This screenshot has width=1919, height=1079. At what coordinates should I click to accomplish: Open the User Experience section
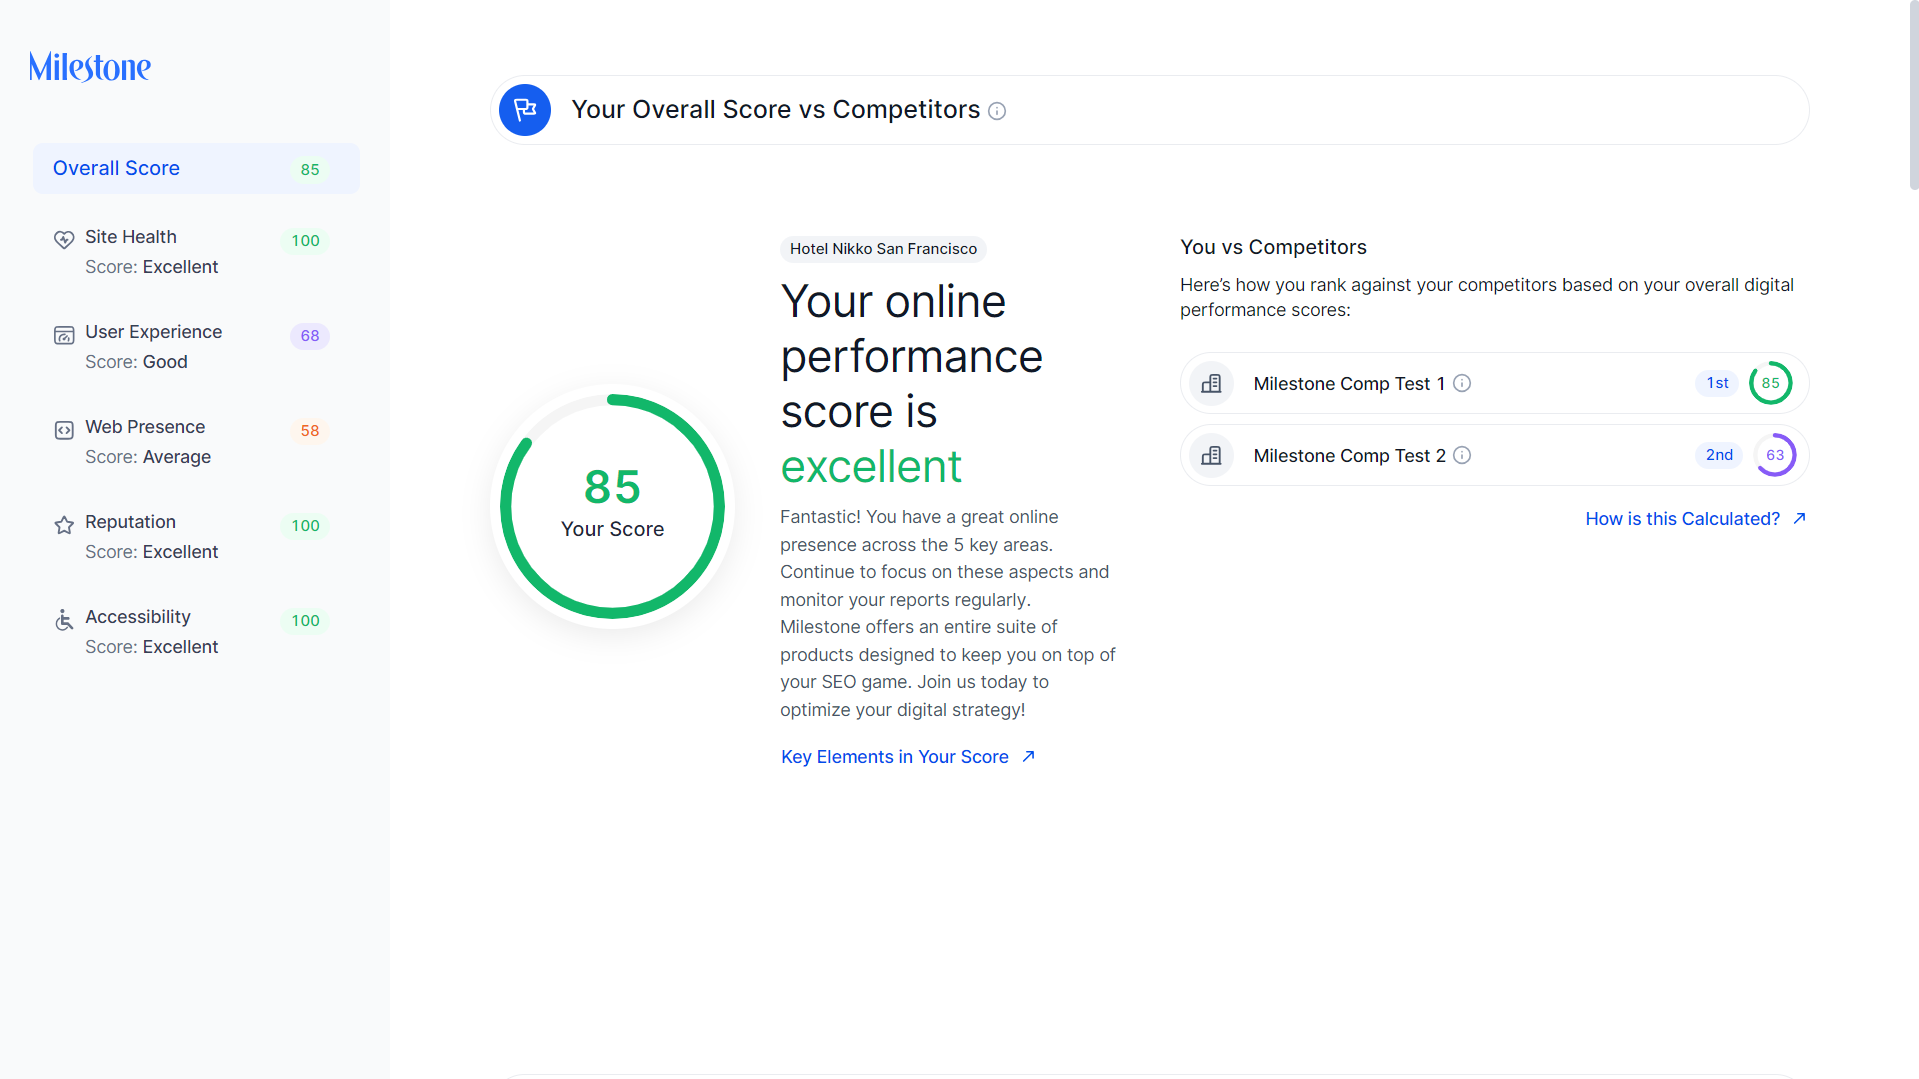pyautogui.click(x=196, y=347)
